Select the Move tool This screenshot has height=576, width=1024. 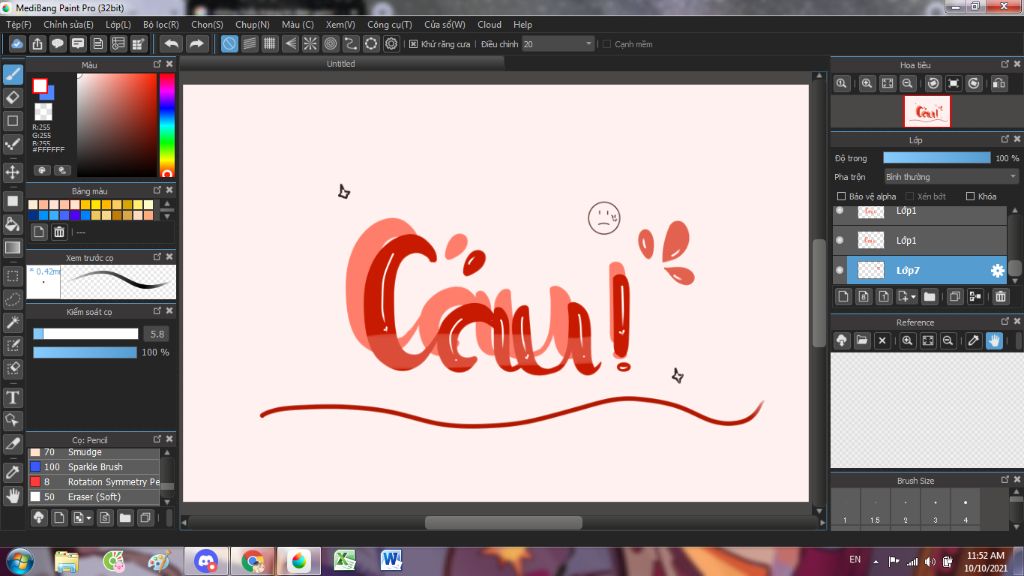pyautogui.click(x=12, y=172)
